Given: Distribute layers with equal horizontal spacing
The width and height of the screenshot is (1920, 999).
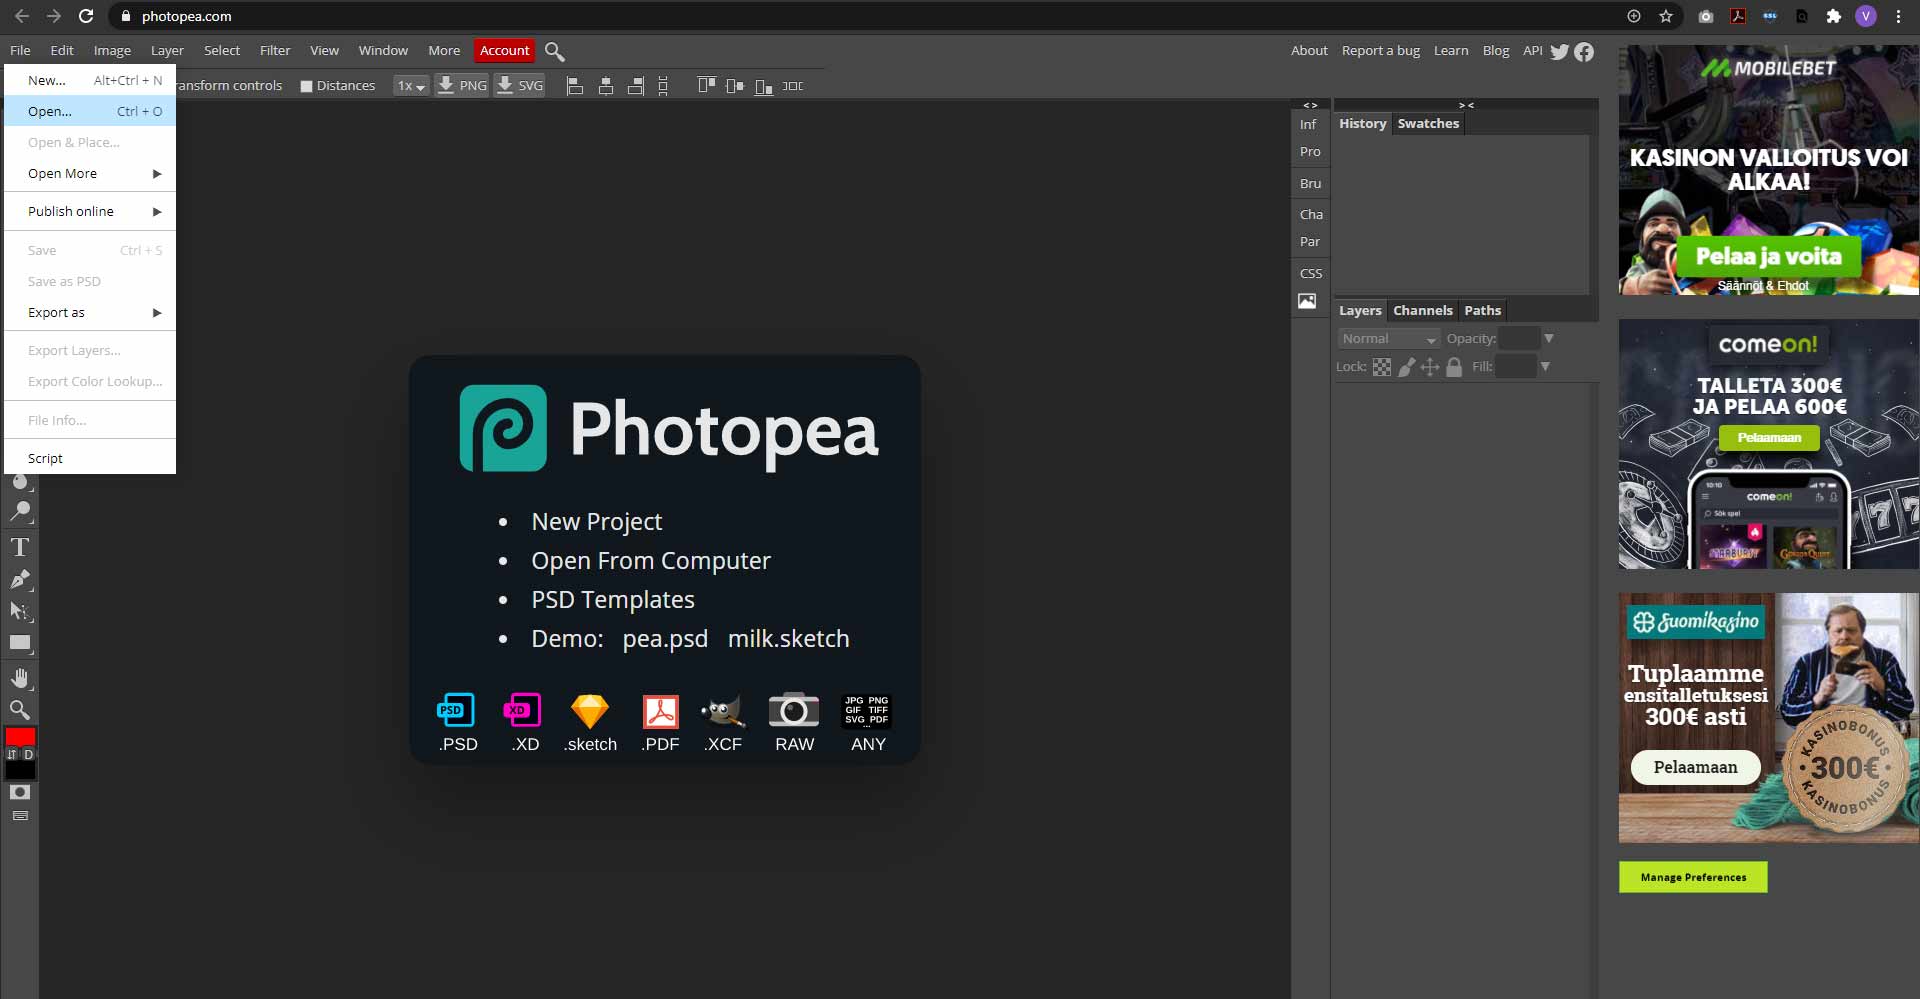Looking at the screenshot, I should [x=793, y=86].
